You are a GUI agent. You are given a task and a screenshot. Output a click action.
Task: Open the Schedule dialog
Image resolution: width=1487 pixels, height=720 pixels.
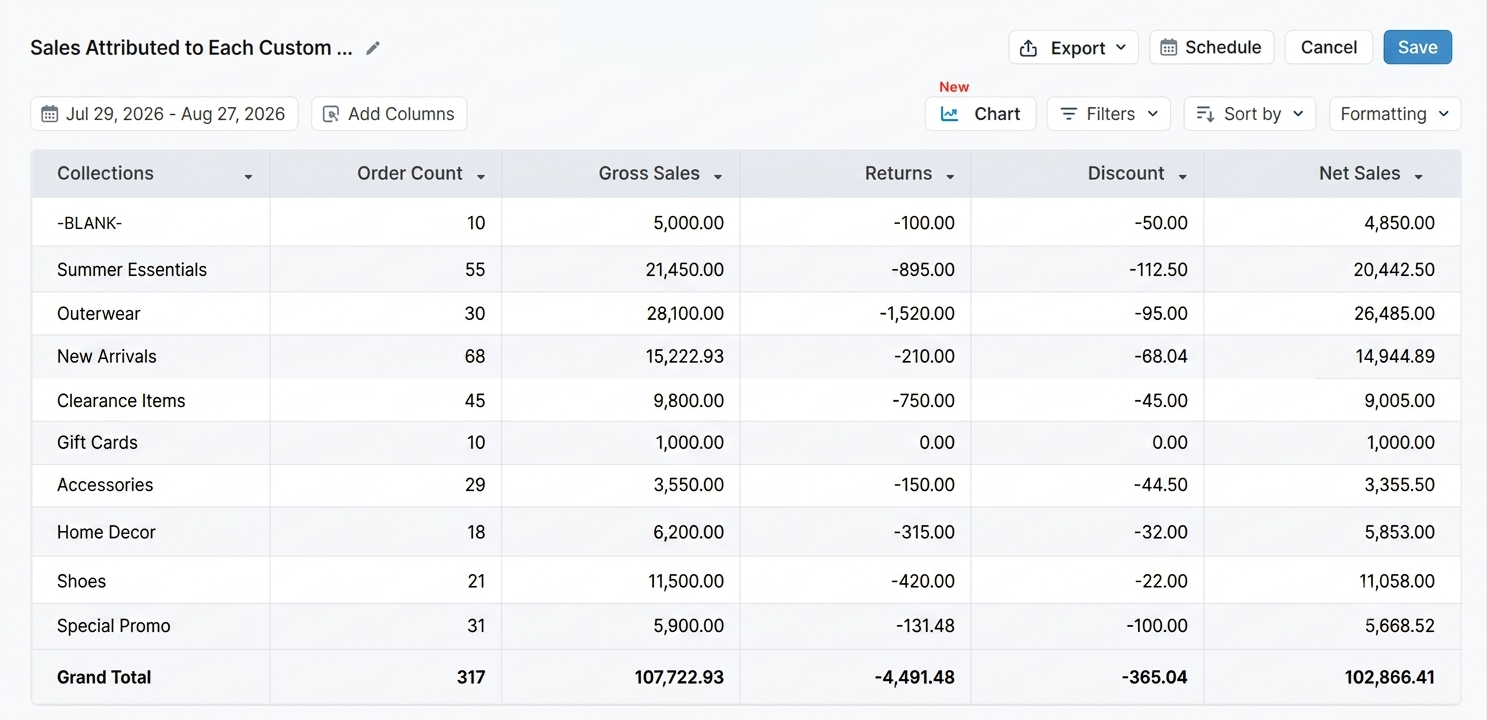(x=1212, y=47)
